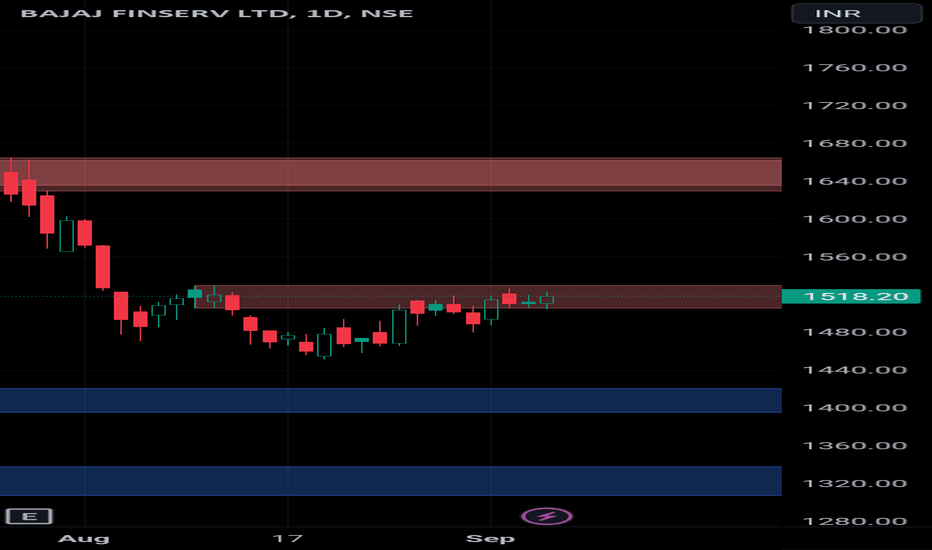
Task: Click the upper red resistance zone near 1640
Action: click(x=391, y=174)
